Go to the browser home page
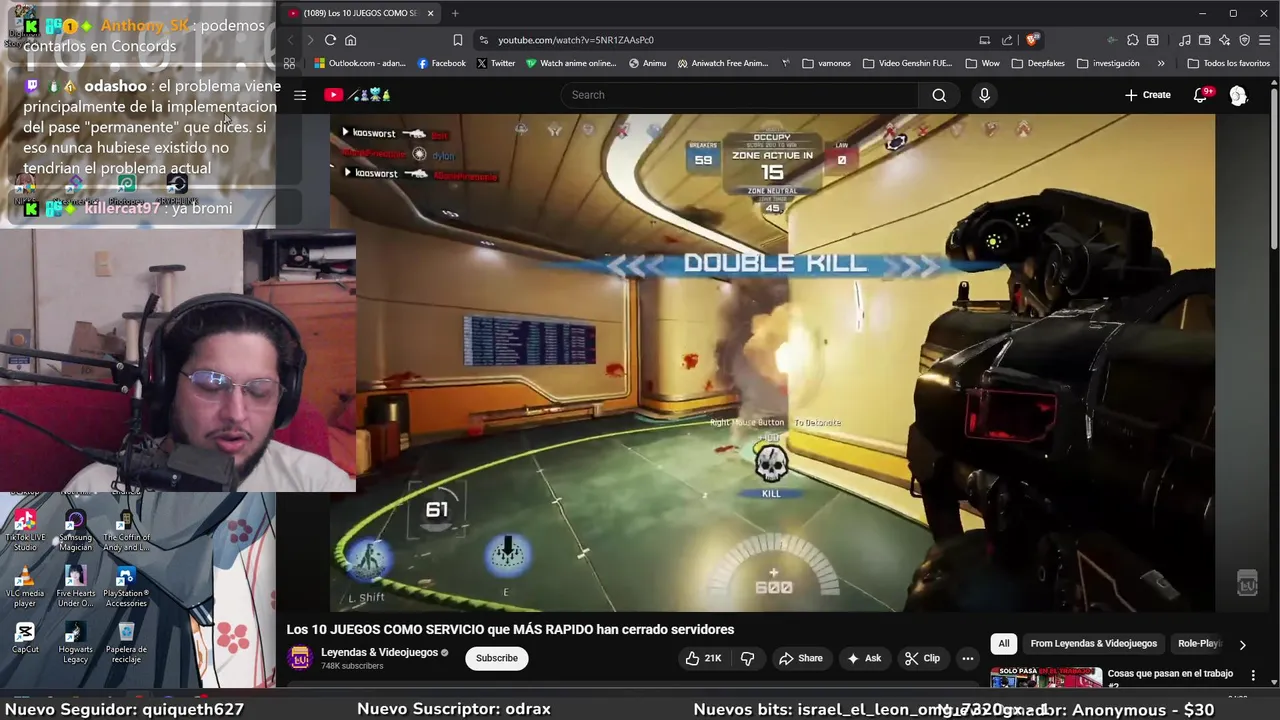 (350, 40)
